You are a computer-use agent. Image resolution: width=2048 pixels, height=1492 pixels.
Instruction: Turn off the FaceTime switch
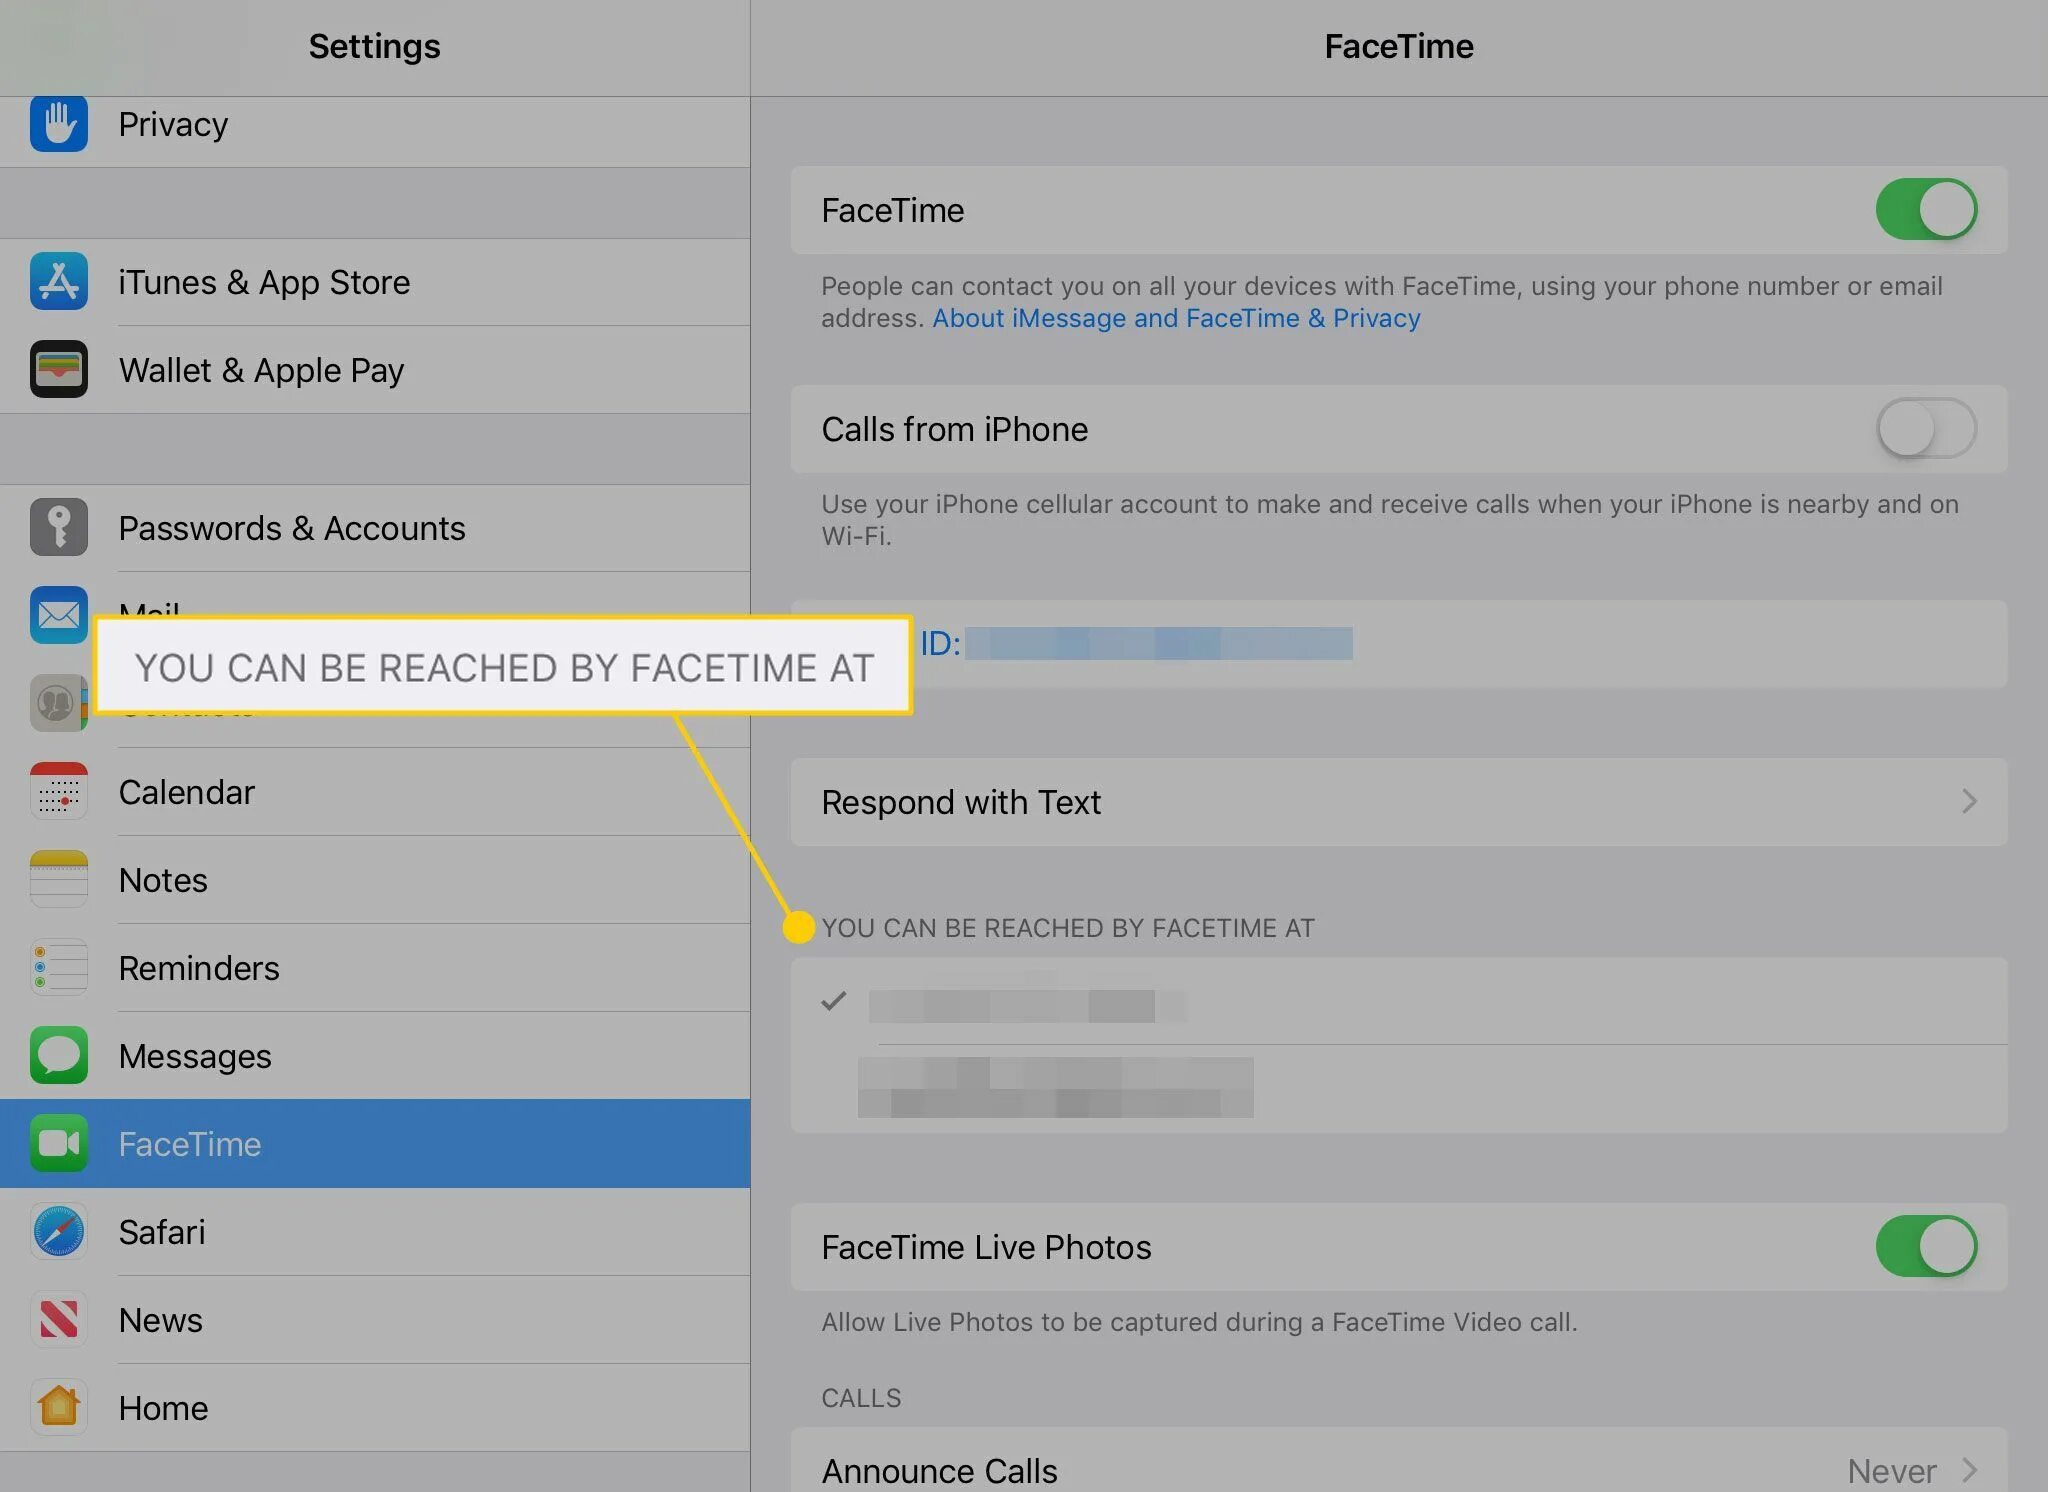pyautogui.click(x=1925, y=210)
